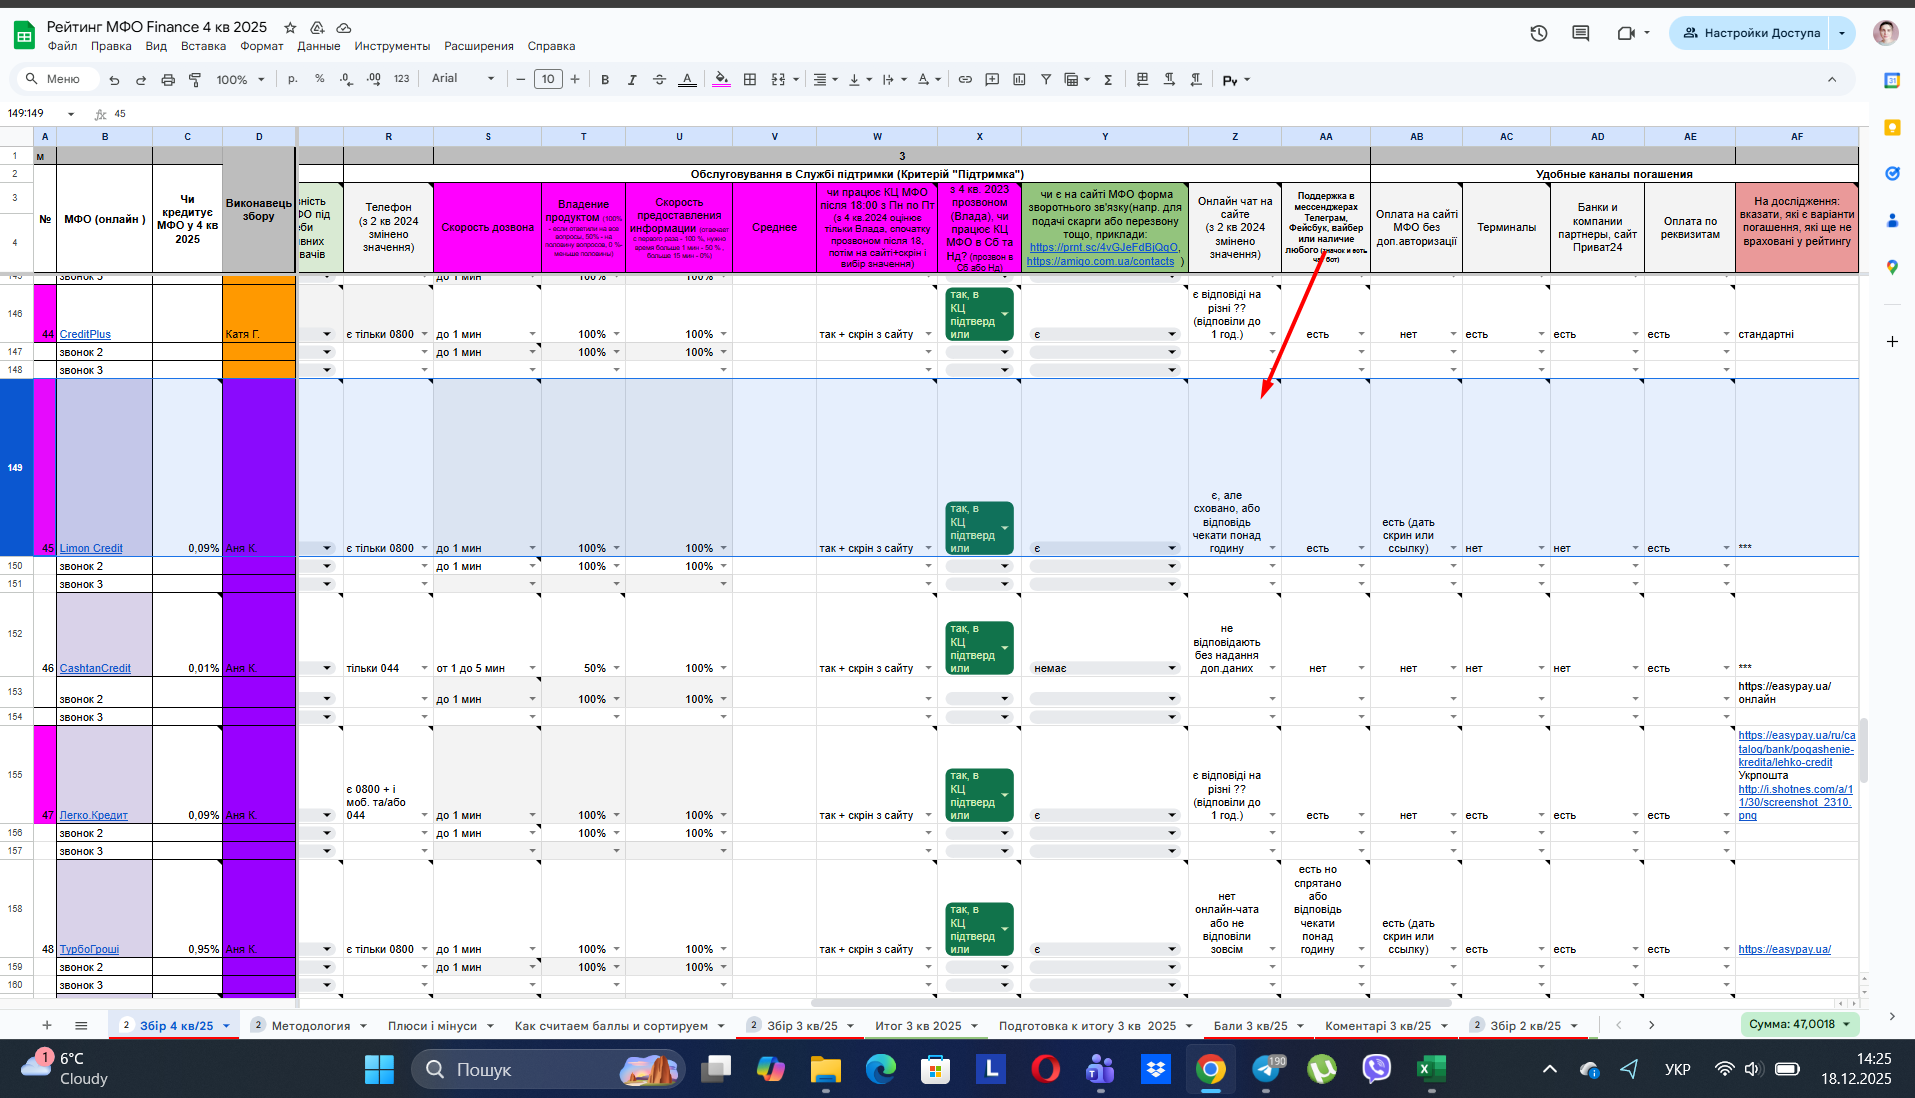This screenshot has width=1915, height=1098.
Task: Click the font size input field
Action: point(548,79)
